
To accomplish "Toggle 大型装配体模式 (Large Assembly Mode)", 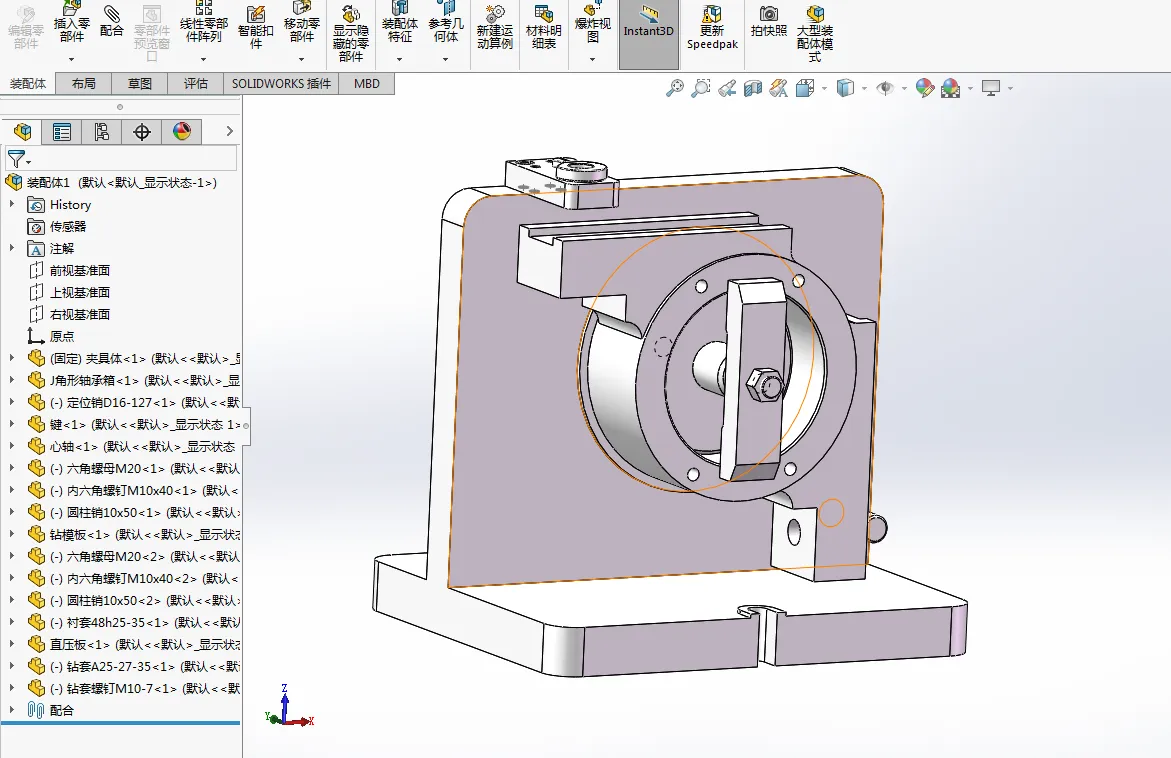I will [815, 33].
